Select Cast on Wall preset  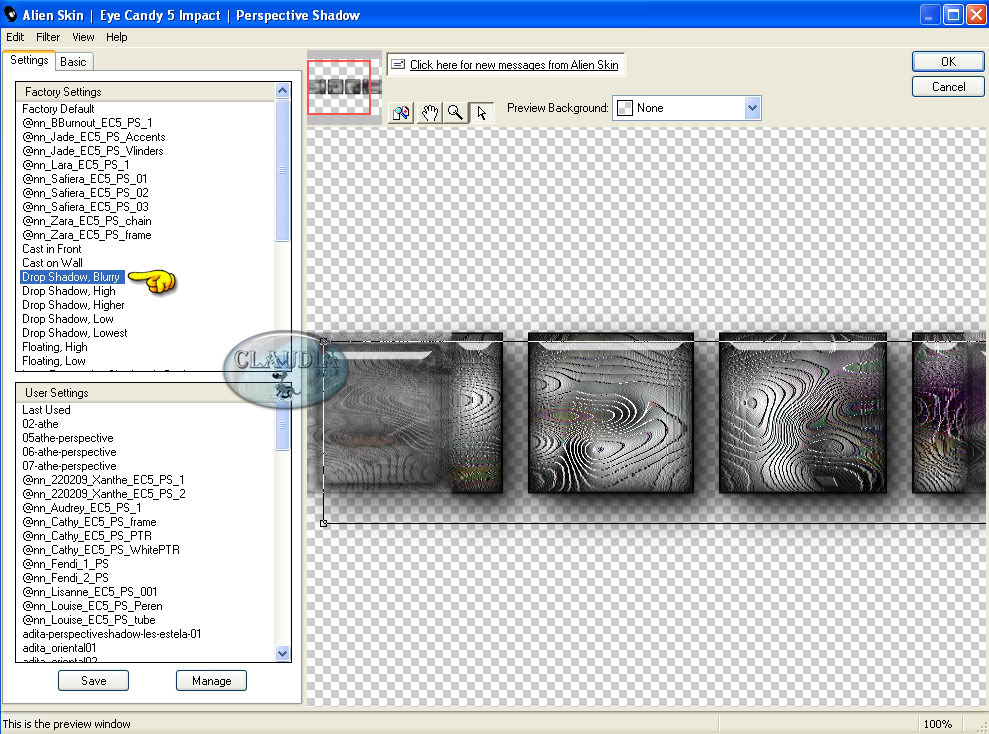pyautogui.click(x=52, y=263)
